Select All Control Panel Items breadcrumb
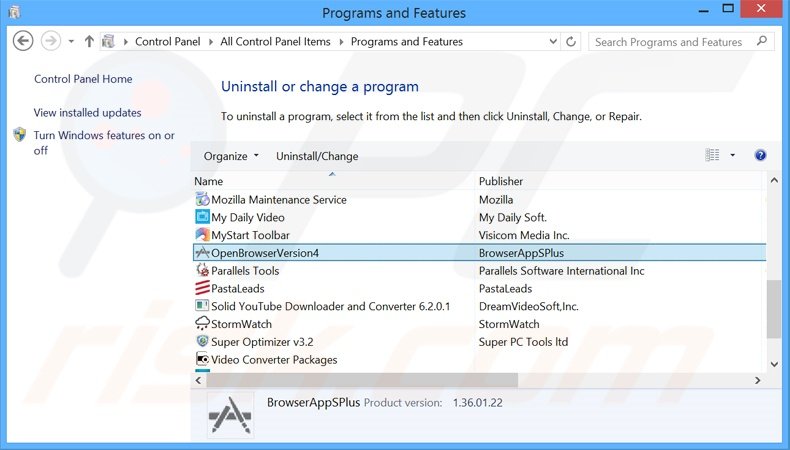 coord(275,42)
